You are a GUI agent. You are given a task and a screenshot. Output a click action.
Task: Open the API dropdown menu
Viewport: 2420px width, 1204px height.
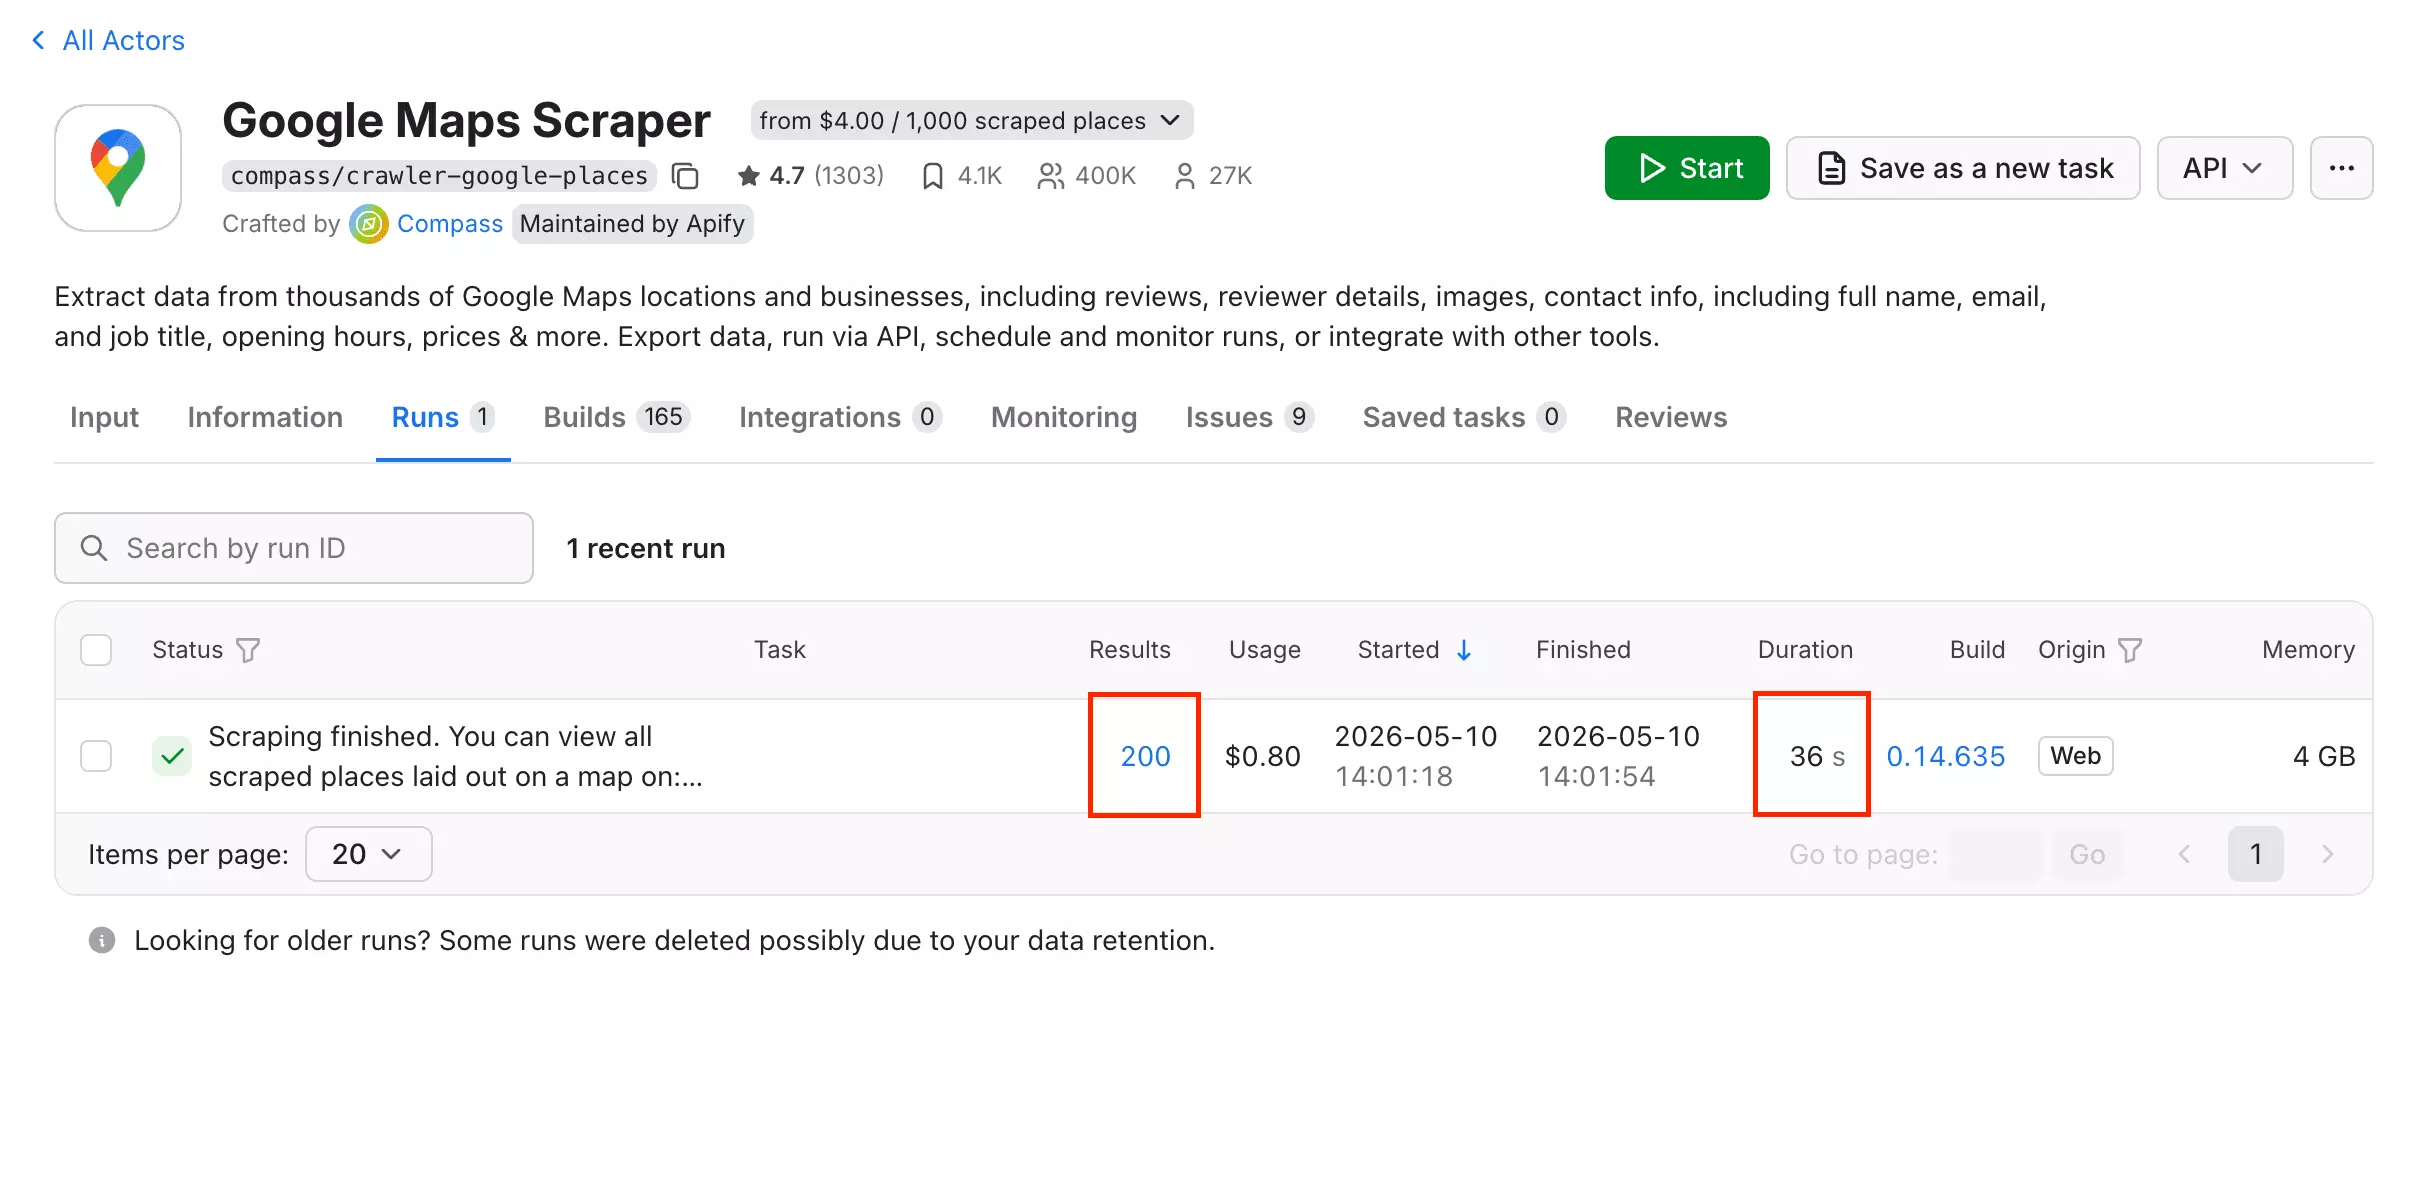[2225, 168]
